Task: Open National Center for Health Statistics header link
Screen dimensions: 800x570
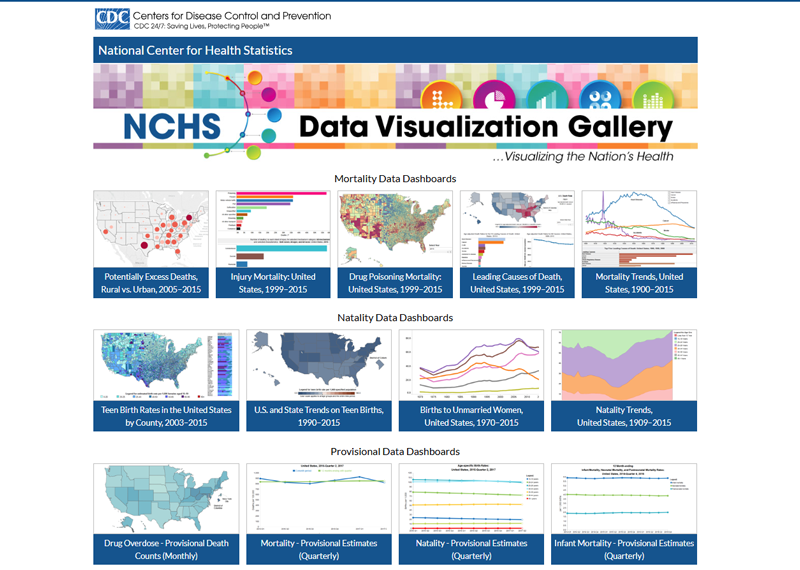Action: [195, 50]
